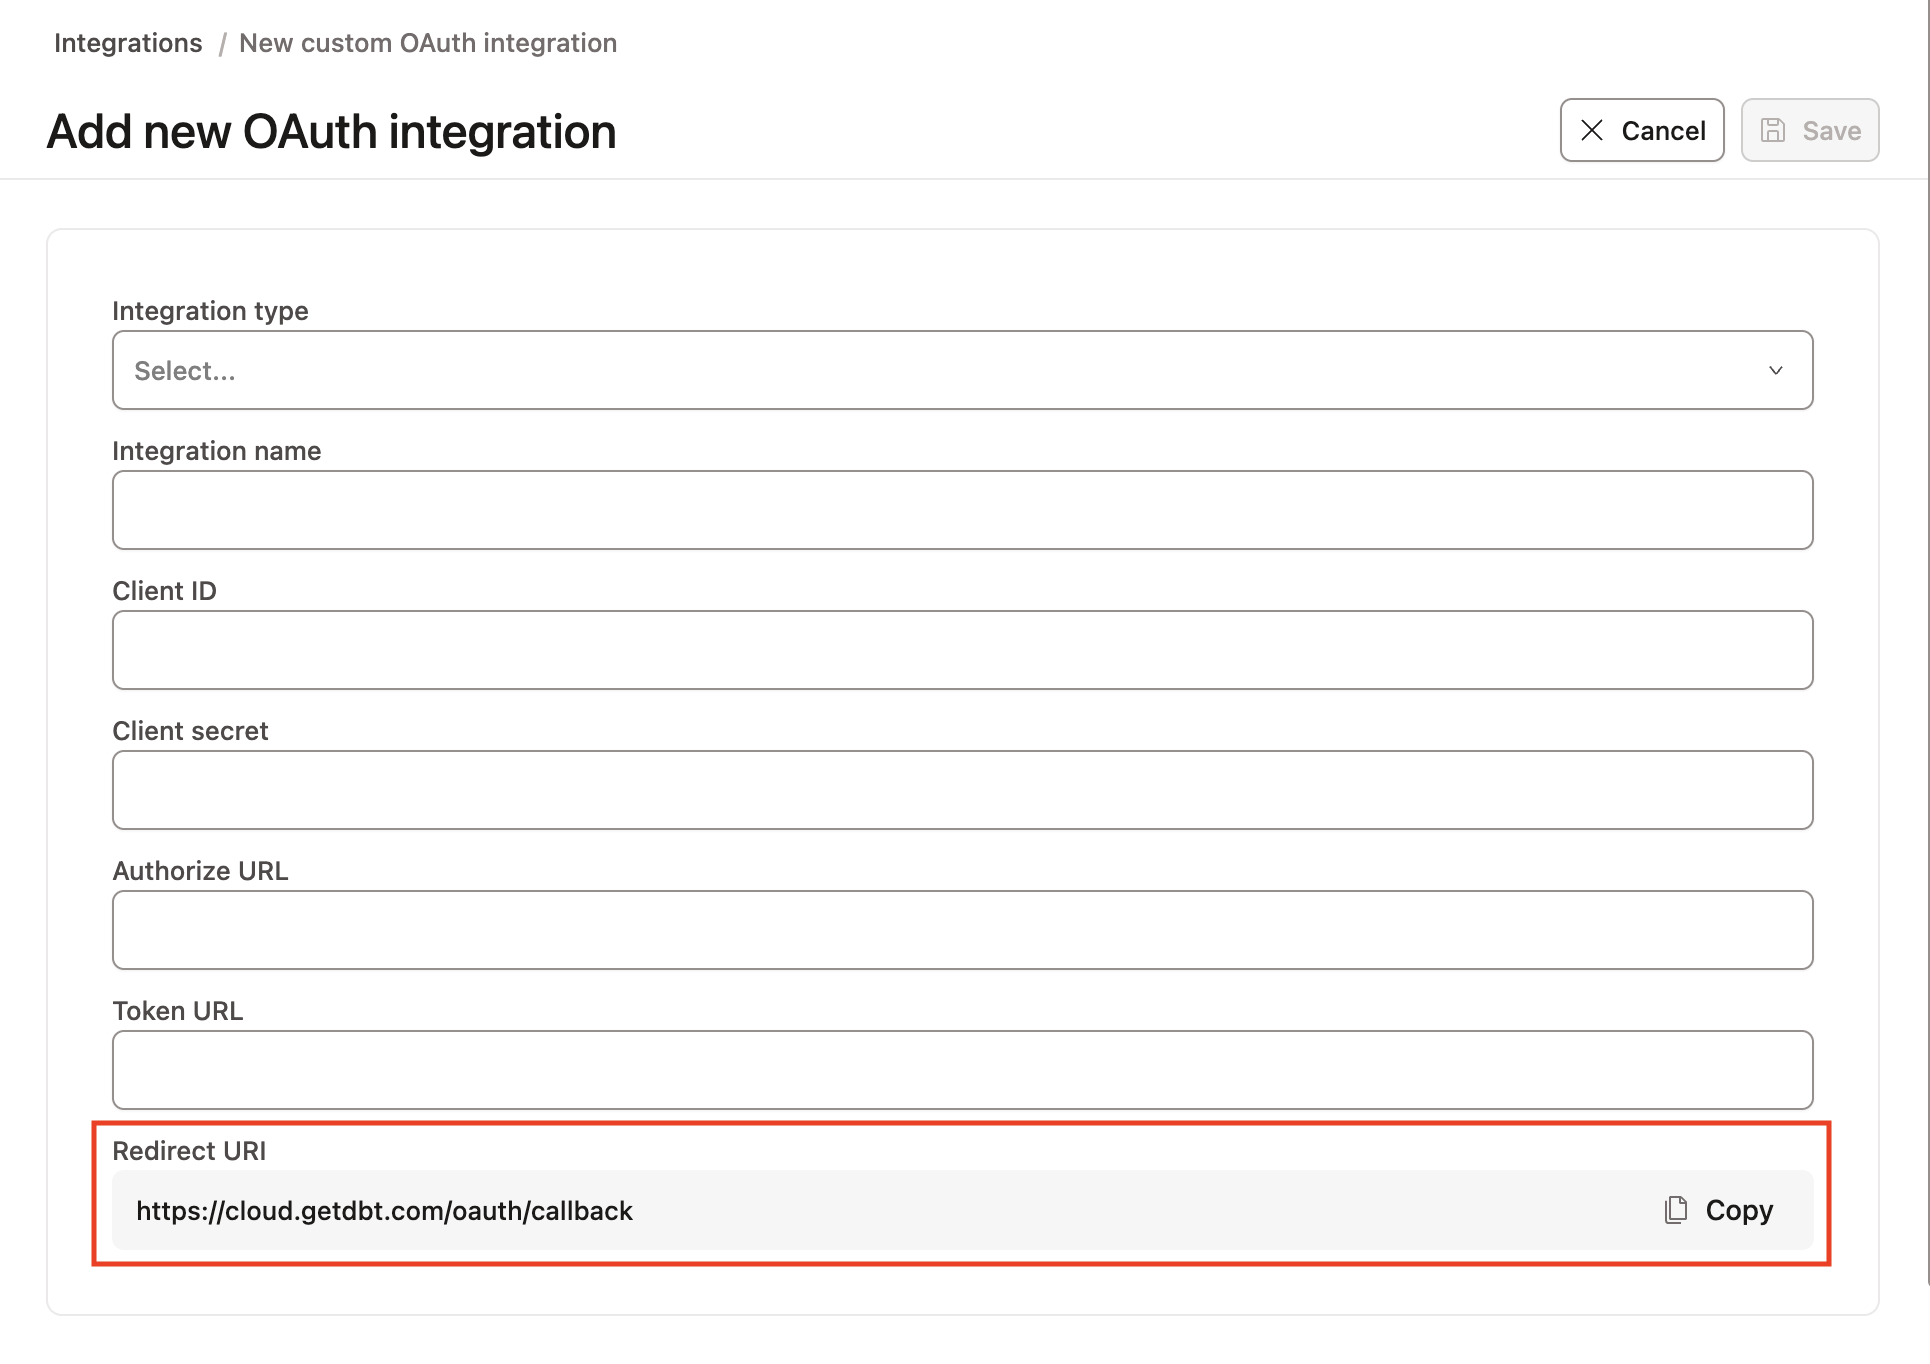Image resolution: width=1930 pixels, height=1364 pixels.
Task: Click inside the Token URL input
Action: pos(960,1070)
